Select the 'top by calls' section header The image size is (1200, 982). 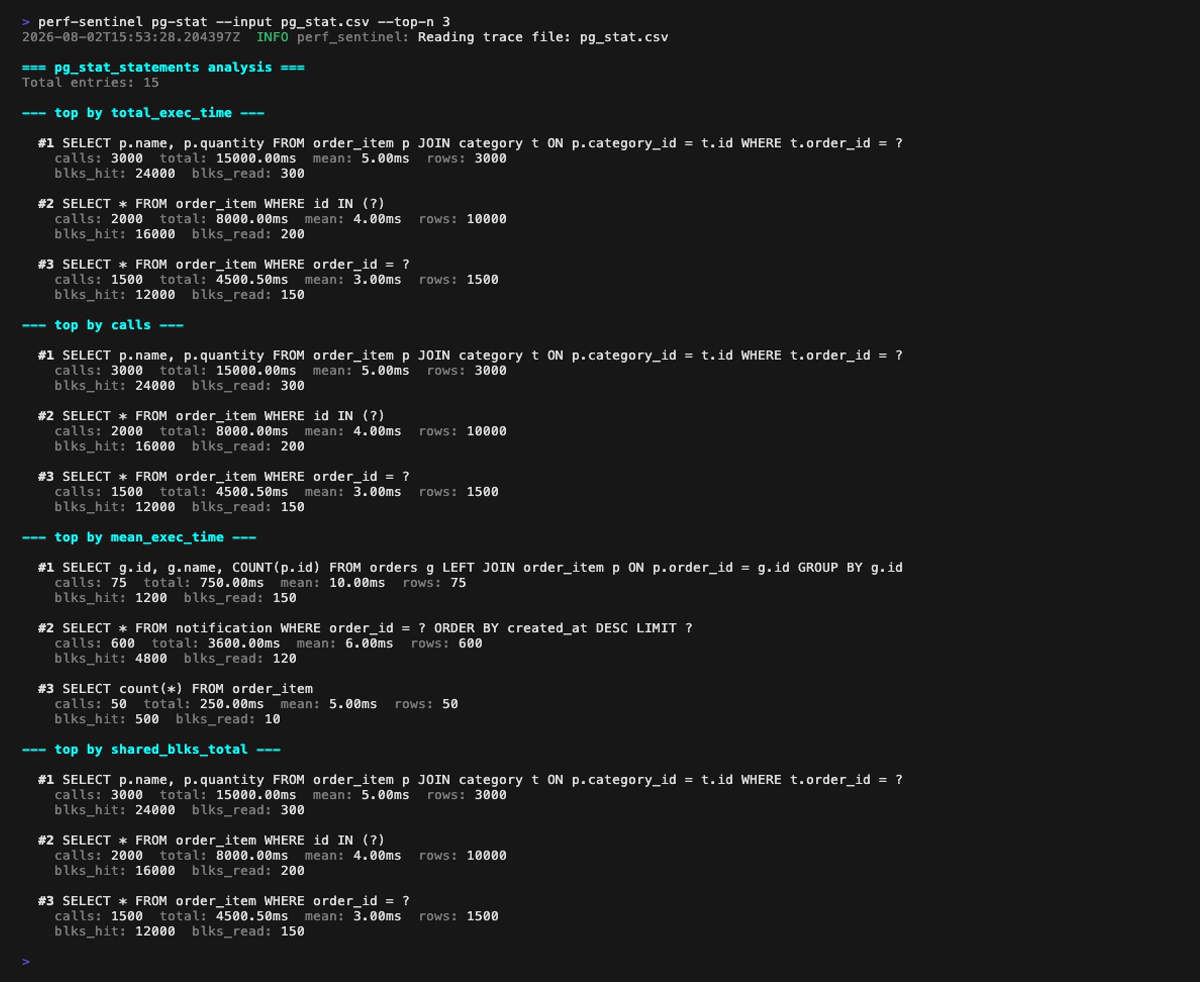(103, 325)
